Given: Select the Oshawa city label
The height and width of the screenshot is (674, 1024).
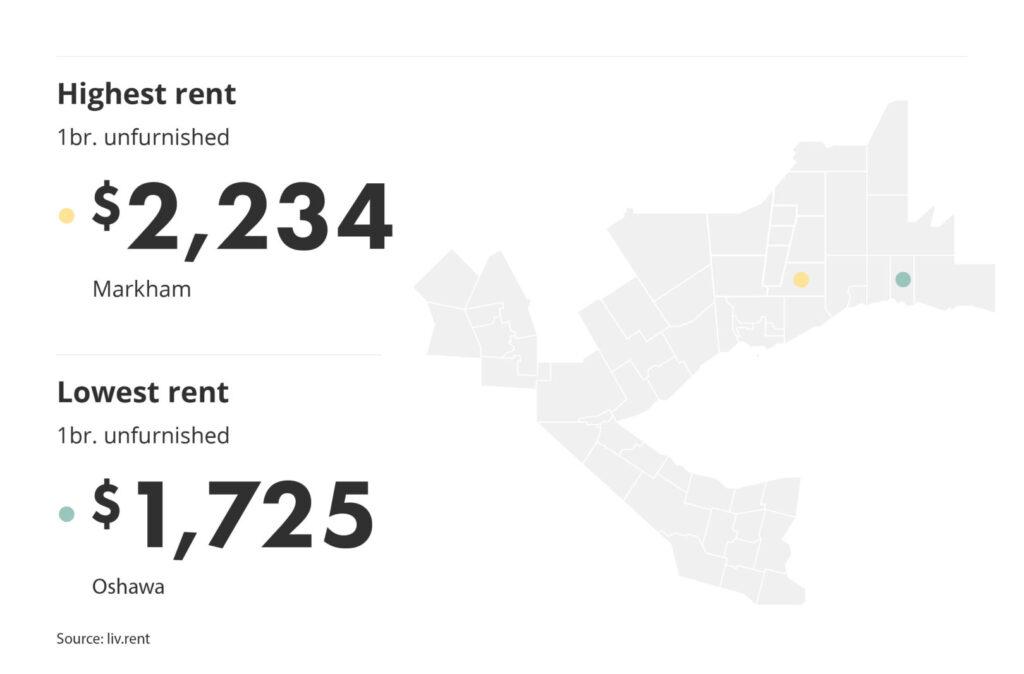Looking at the screenshot, I should coord(128,587).
